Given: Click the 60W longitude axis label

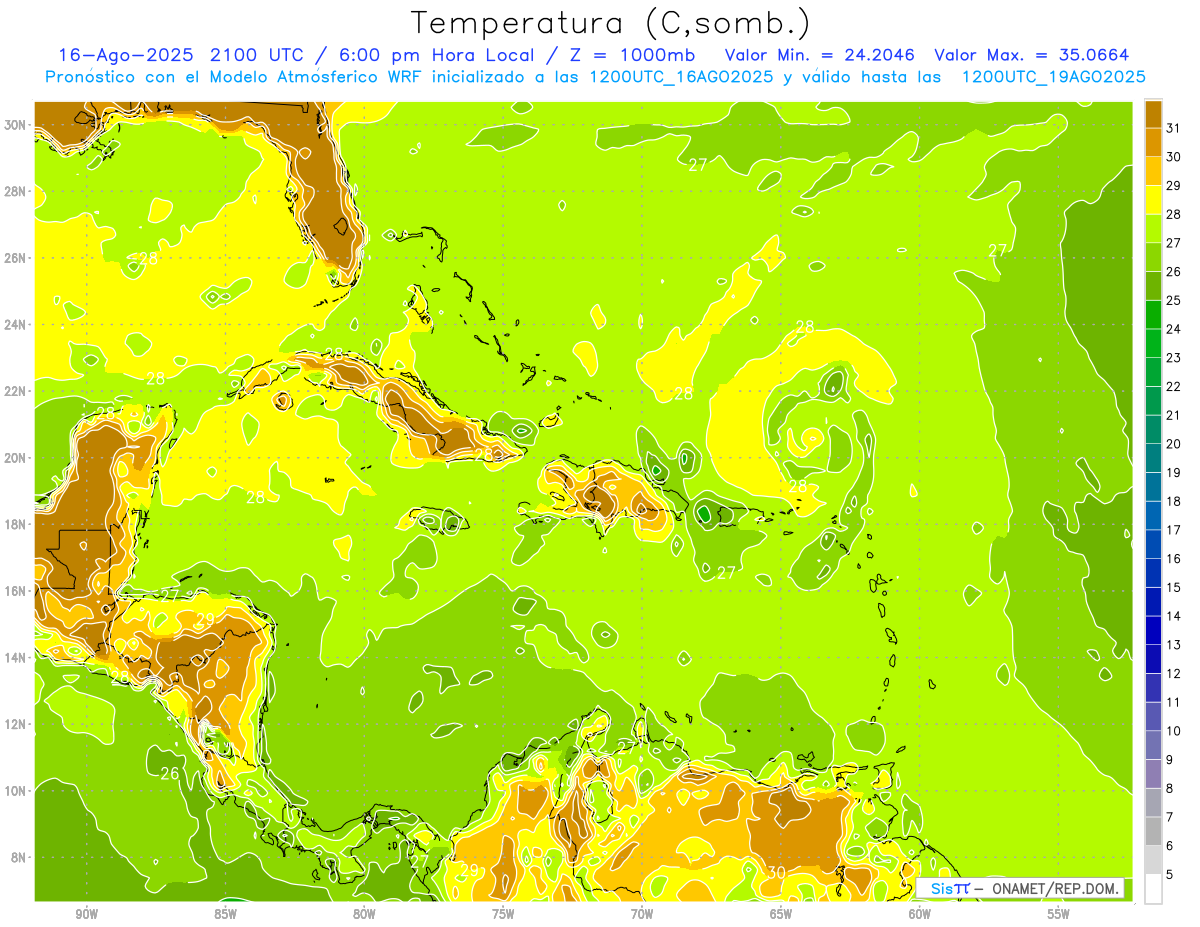Looking at the screenshot, I should pos(920,913).
